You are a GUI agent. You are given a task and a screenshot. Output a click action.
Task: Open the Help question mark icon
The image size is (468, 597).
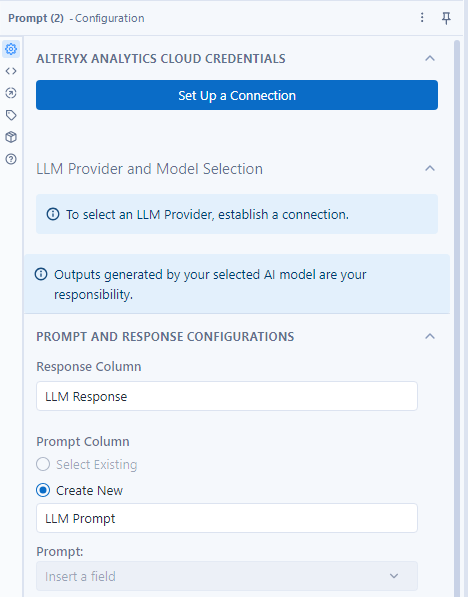11,159
